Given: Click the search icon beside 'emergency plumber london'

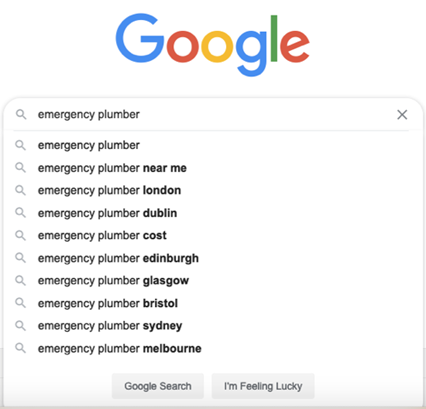Looking at the screenshot, I should pyautogui.click(x=20, y=190).
